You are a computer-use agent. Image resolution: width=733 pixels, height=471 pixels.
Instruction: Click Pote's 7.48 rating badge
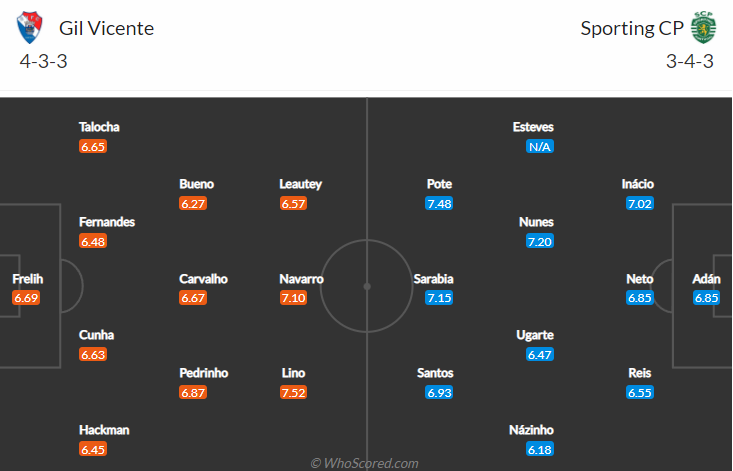440,203
